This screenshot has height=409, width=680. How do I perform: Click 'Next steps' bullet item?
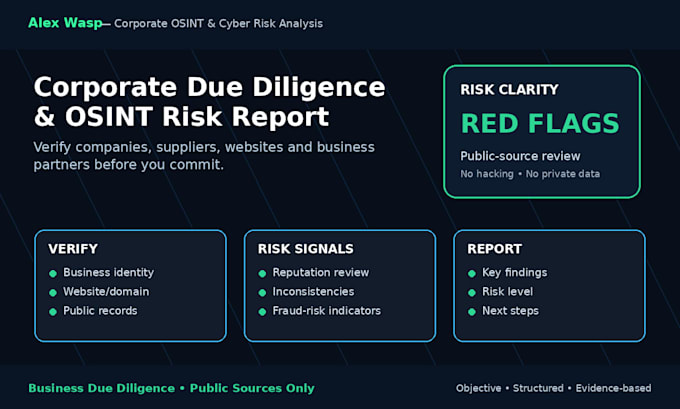(510, 311)
